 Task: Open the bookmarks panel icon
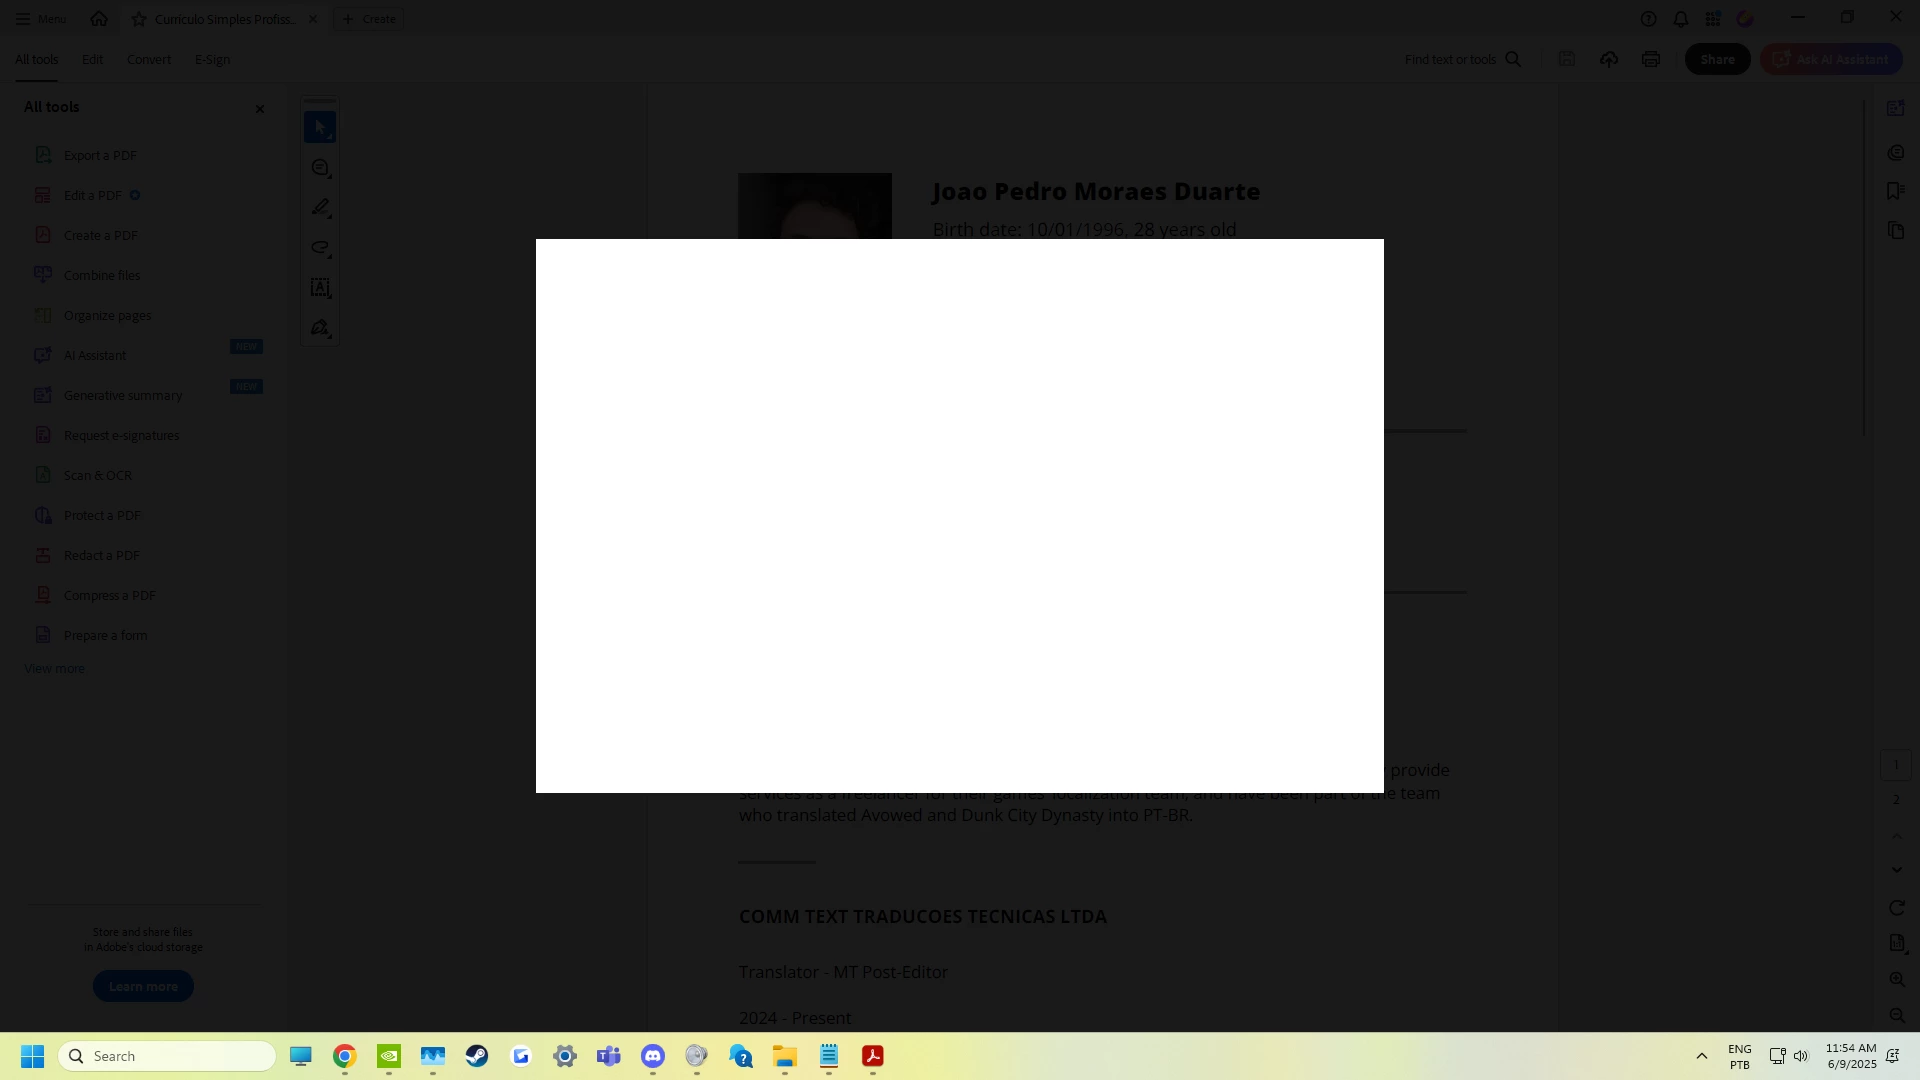coord(1895,191)
